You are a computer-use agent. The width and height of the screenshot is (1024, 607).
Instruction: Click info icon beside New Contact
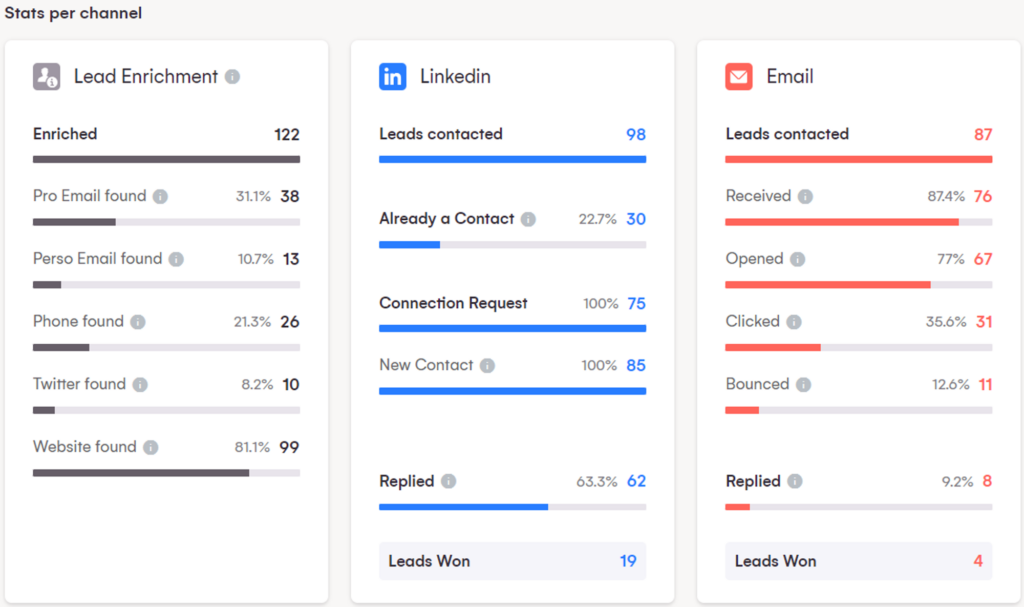487,366
